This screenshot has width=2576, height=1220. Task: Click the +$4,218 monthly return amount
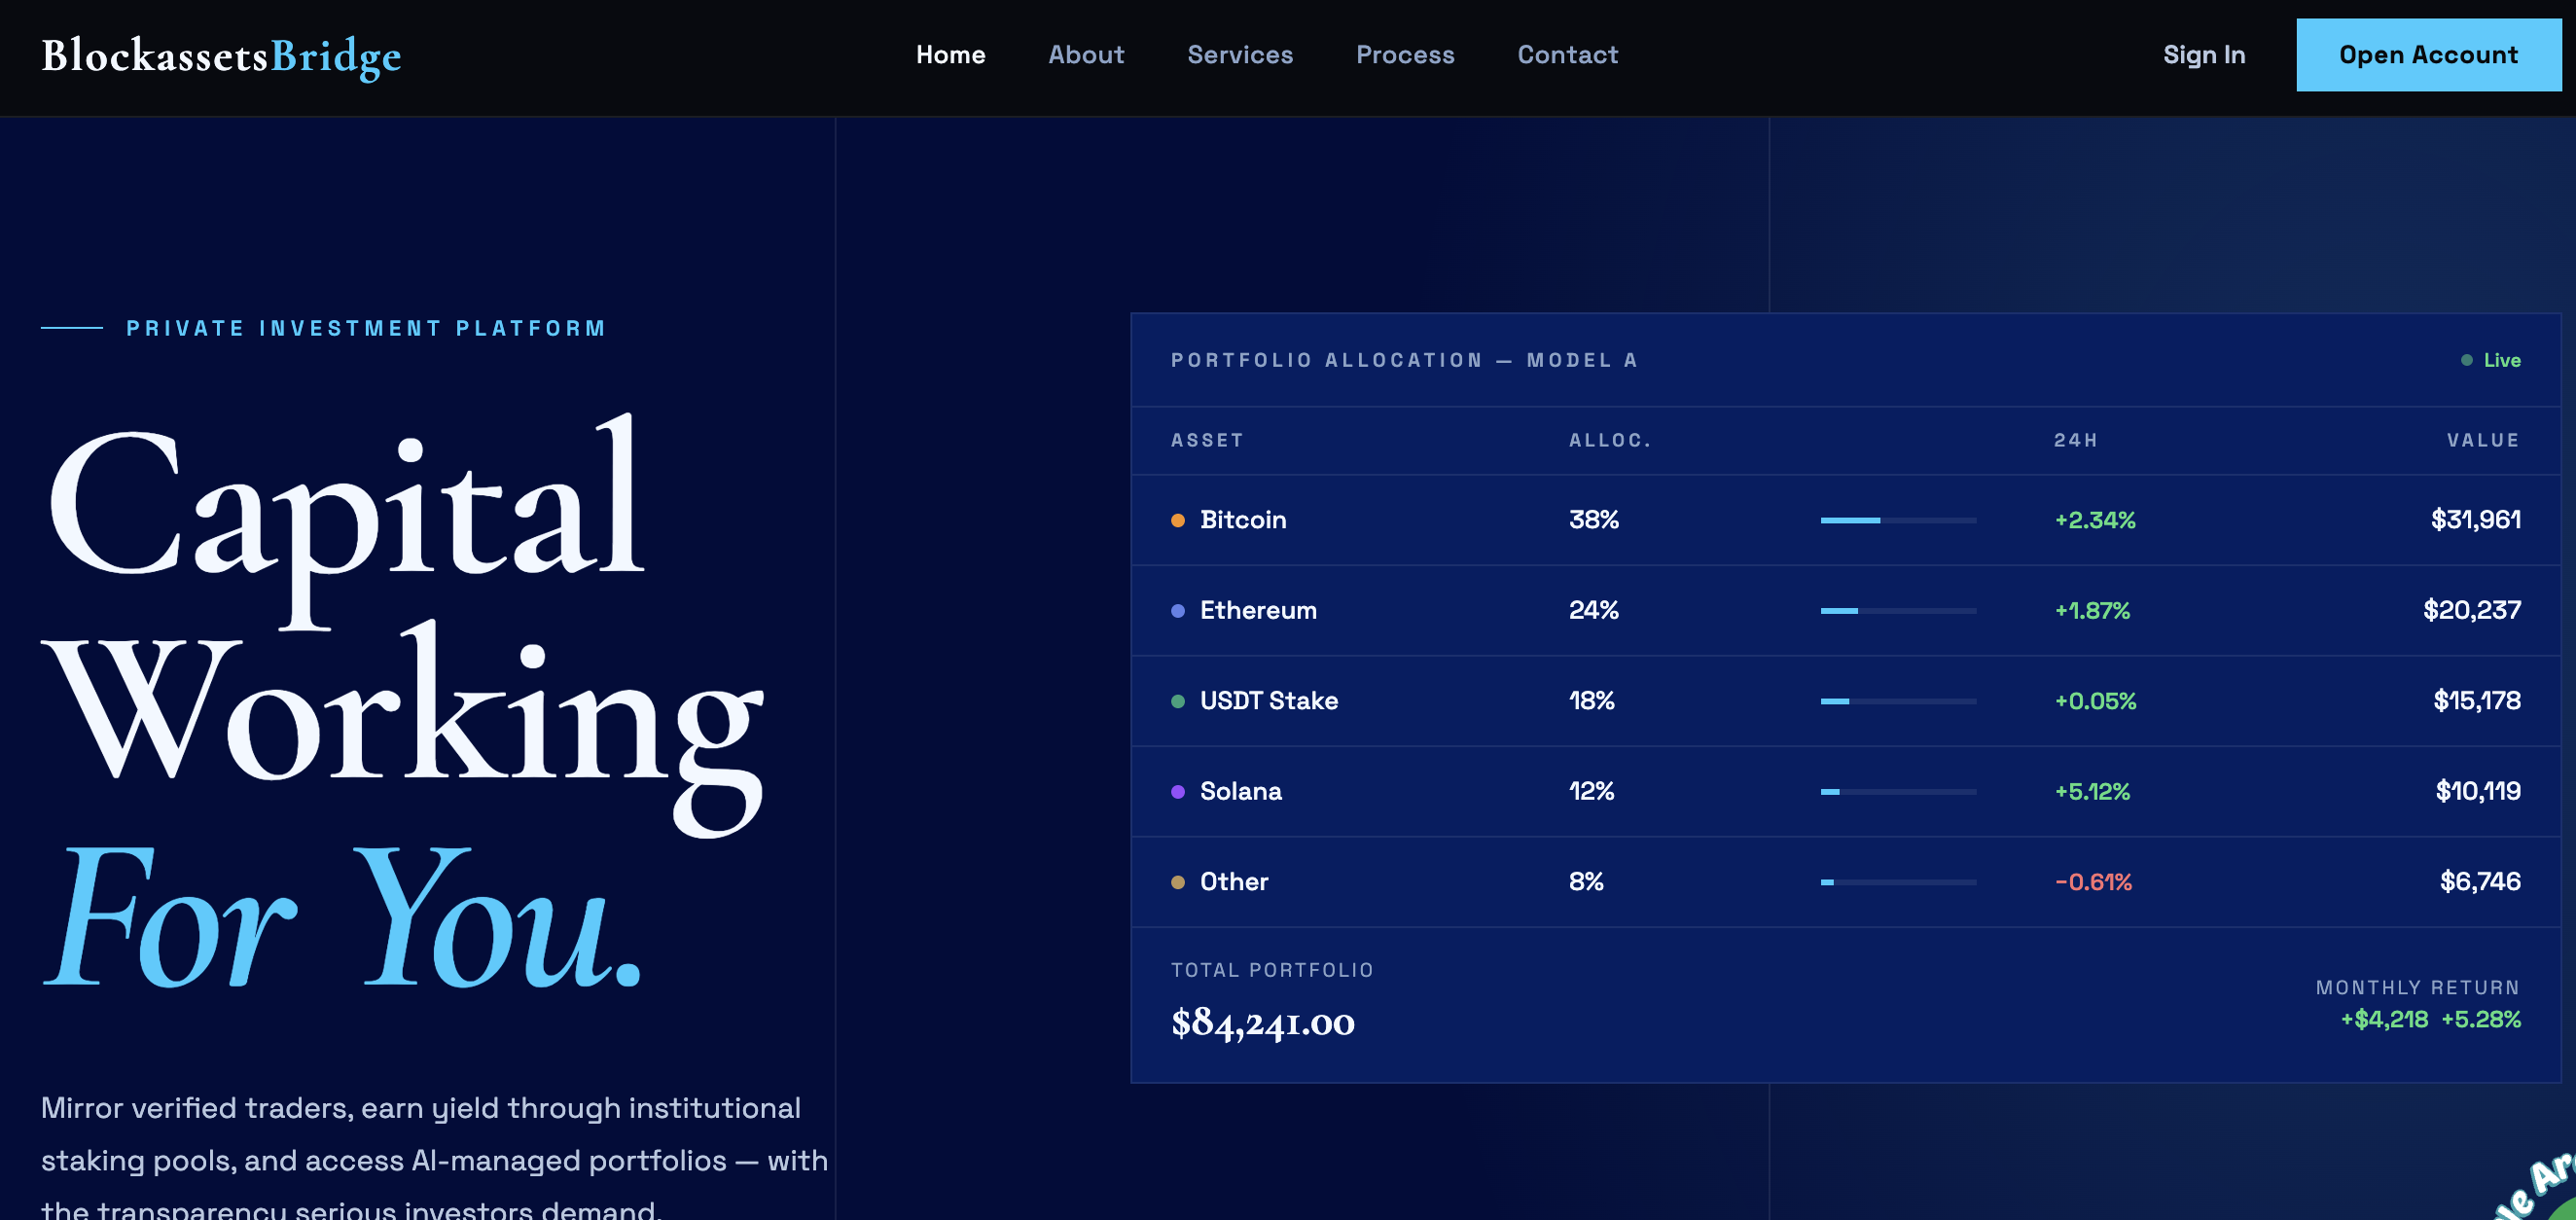click(2384, 1020)
